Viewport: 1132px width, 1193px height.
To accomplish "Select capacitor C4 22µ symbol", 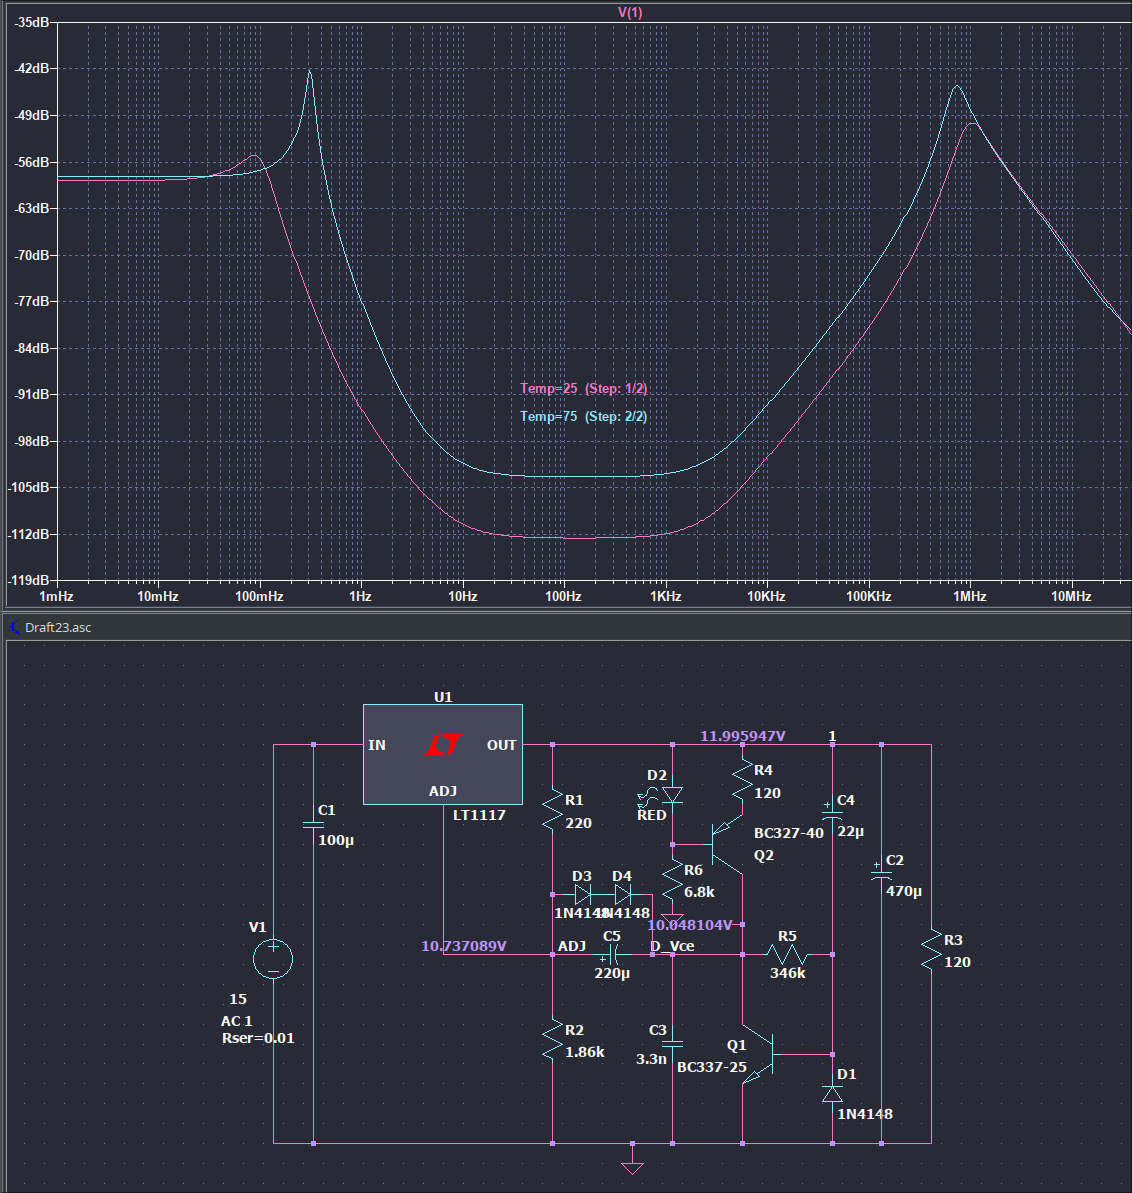I will [x=832, y=813].
